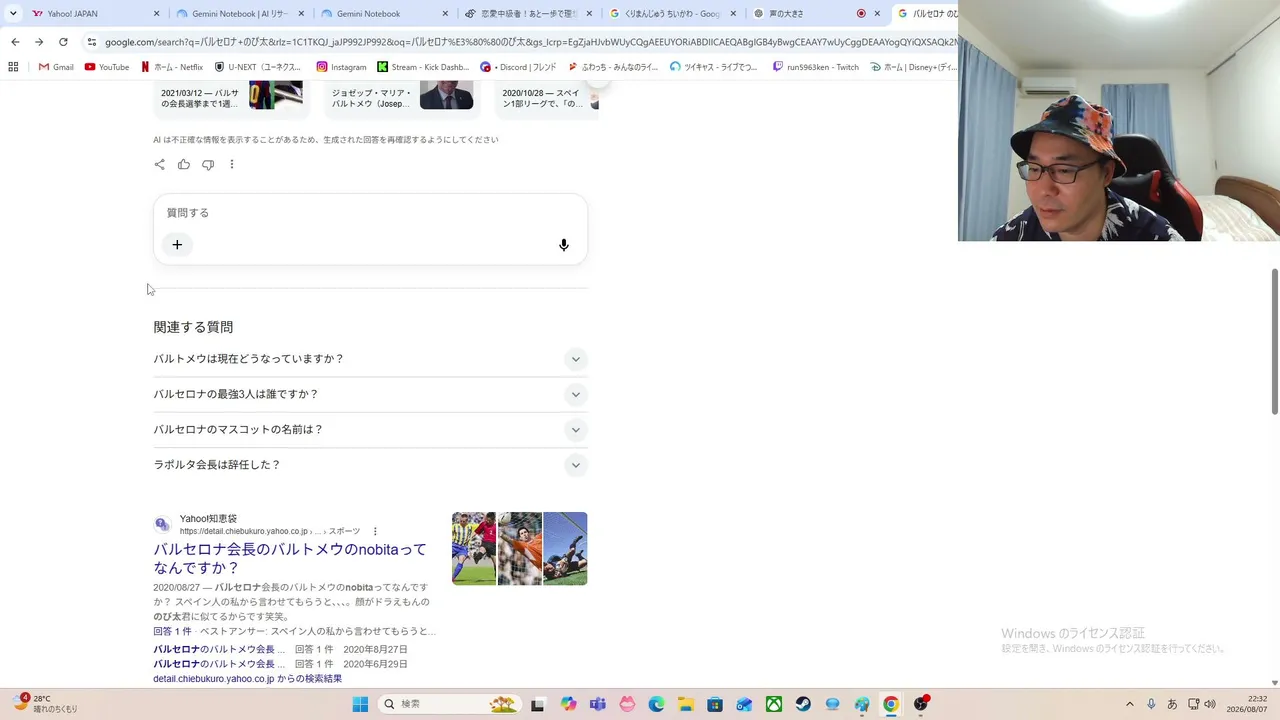Click 'detail.chiebukuro.yahoo.co.jp からの検索結果' link

tap(247, 679)
